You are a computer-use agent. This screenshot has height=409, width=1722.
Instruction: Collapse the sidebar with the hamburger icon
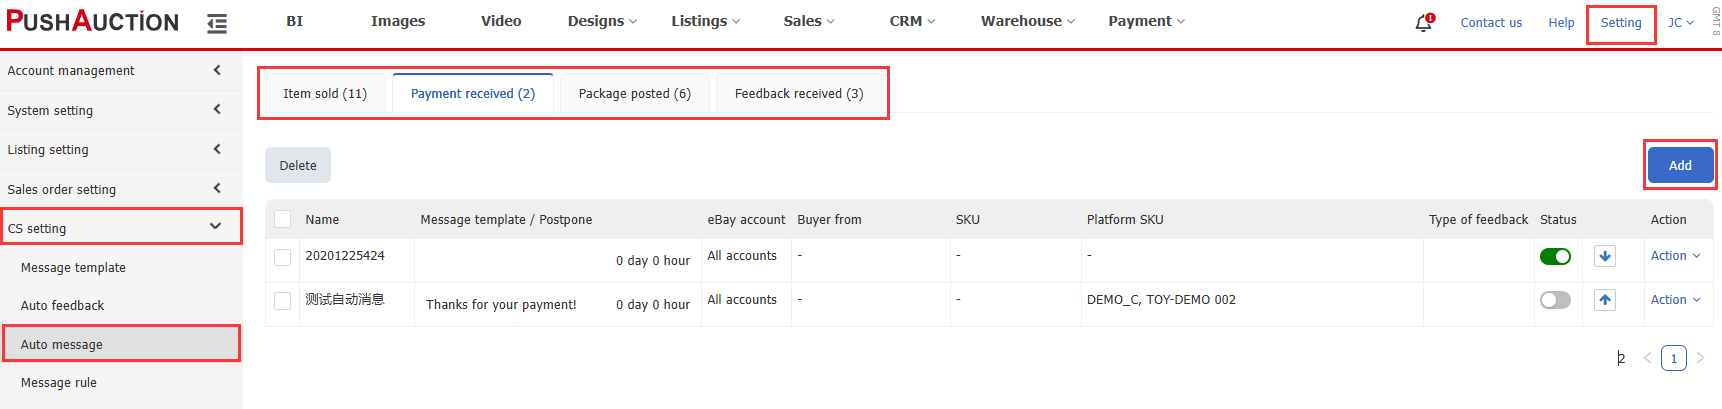217,23
